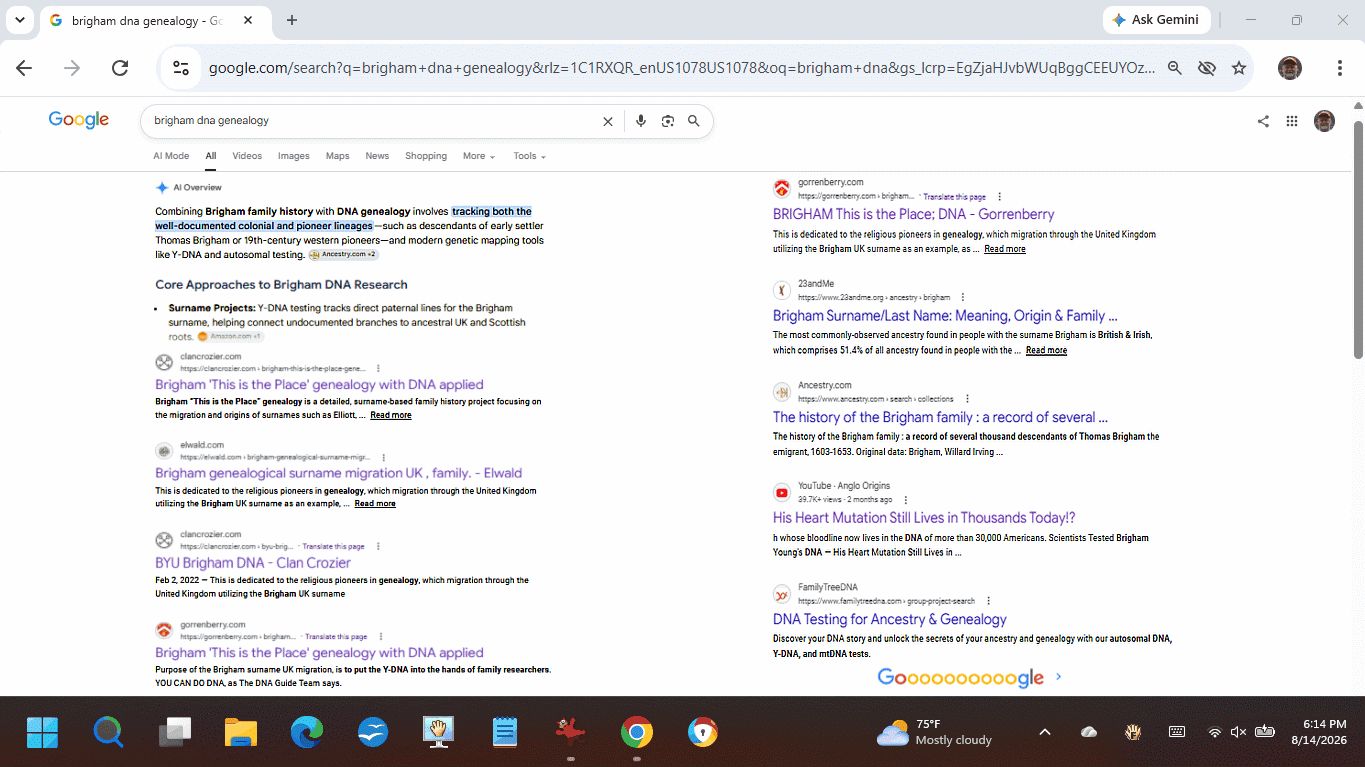Open 'The history of the Brigham family' link
The height and width of the screenshot is (767, 1365).
(x=940, y=417)
